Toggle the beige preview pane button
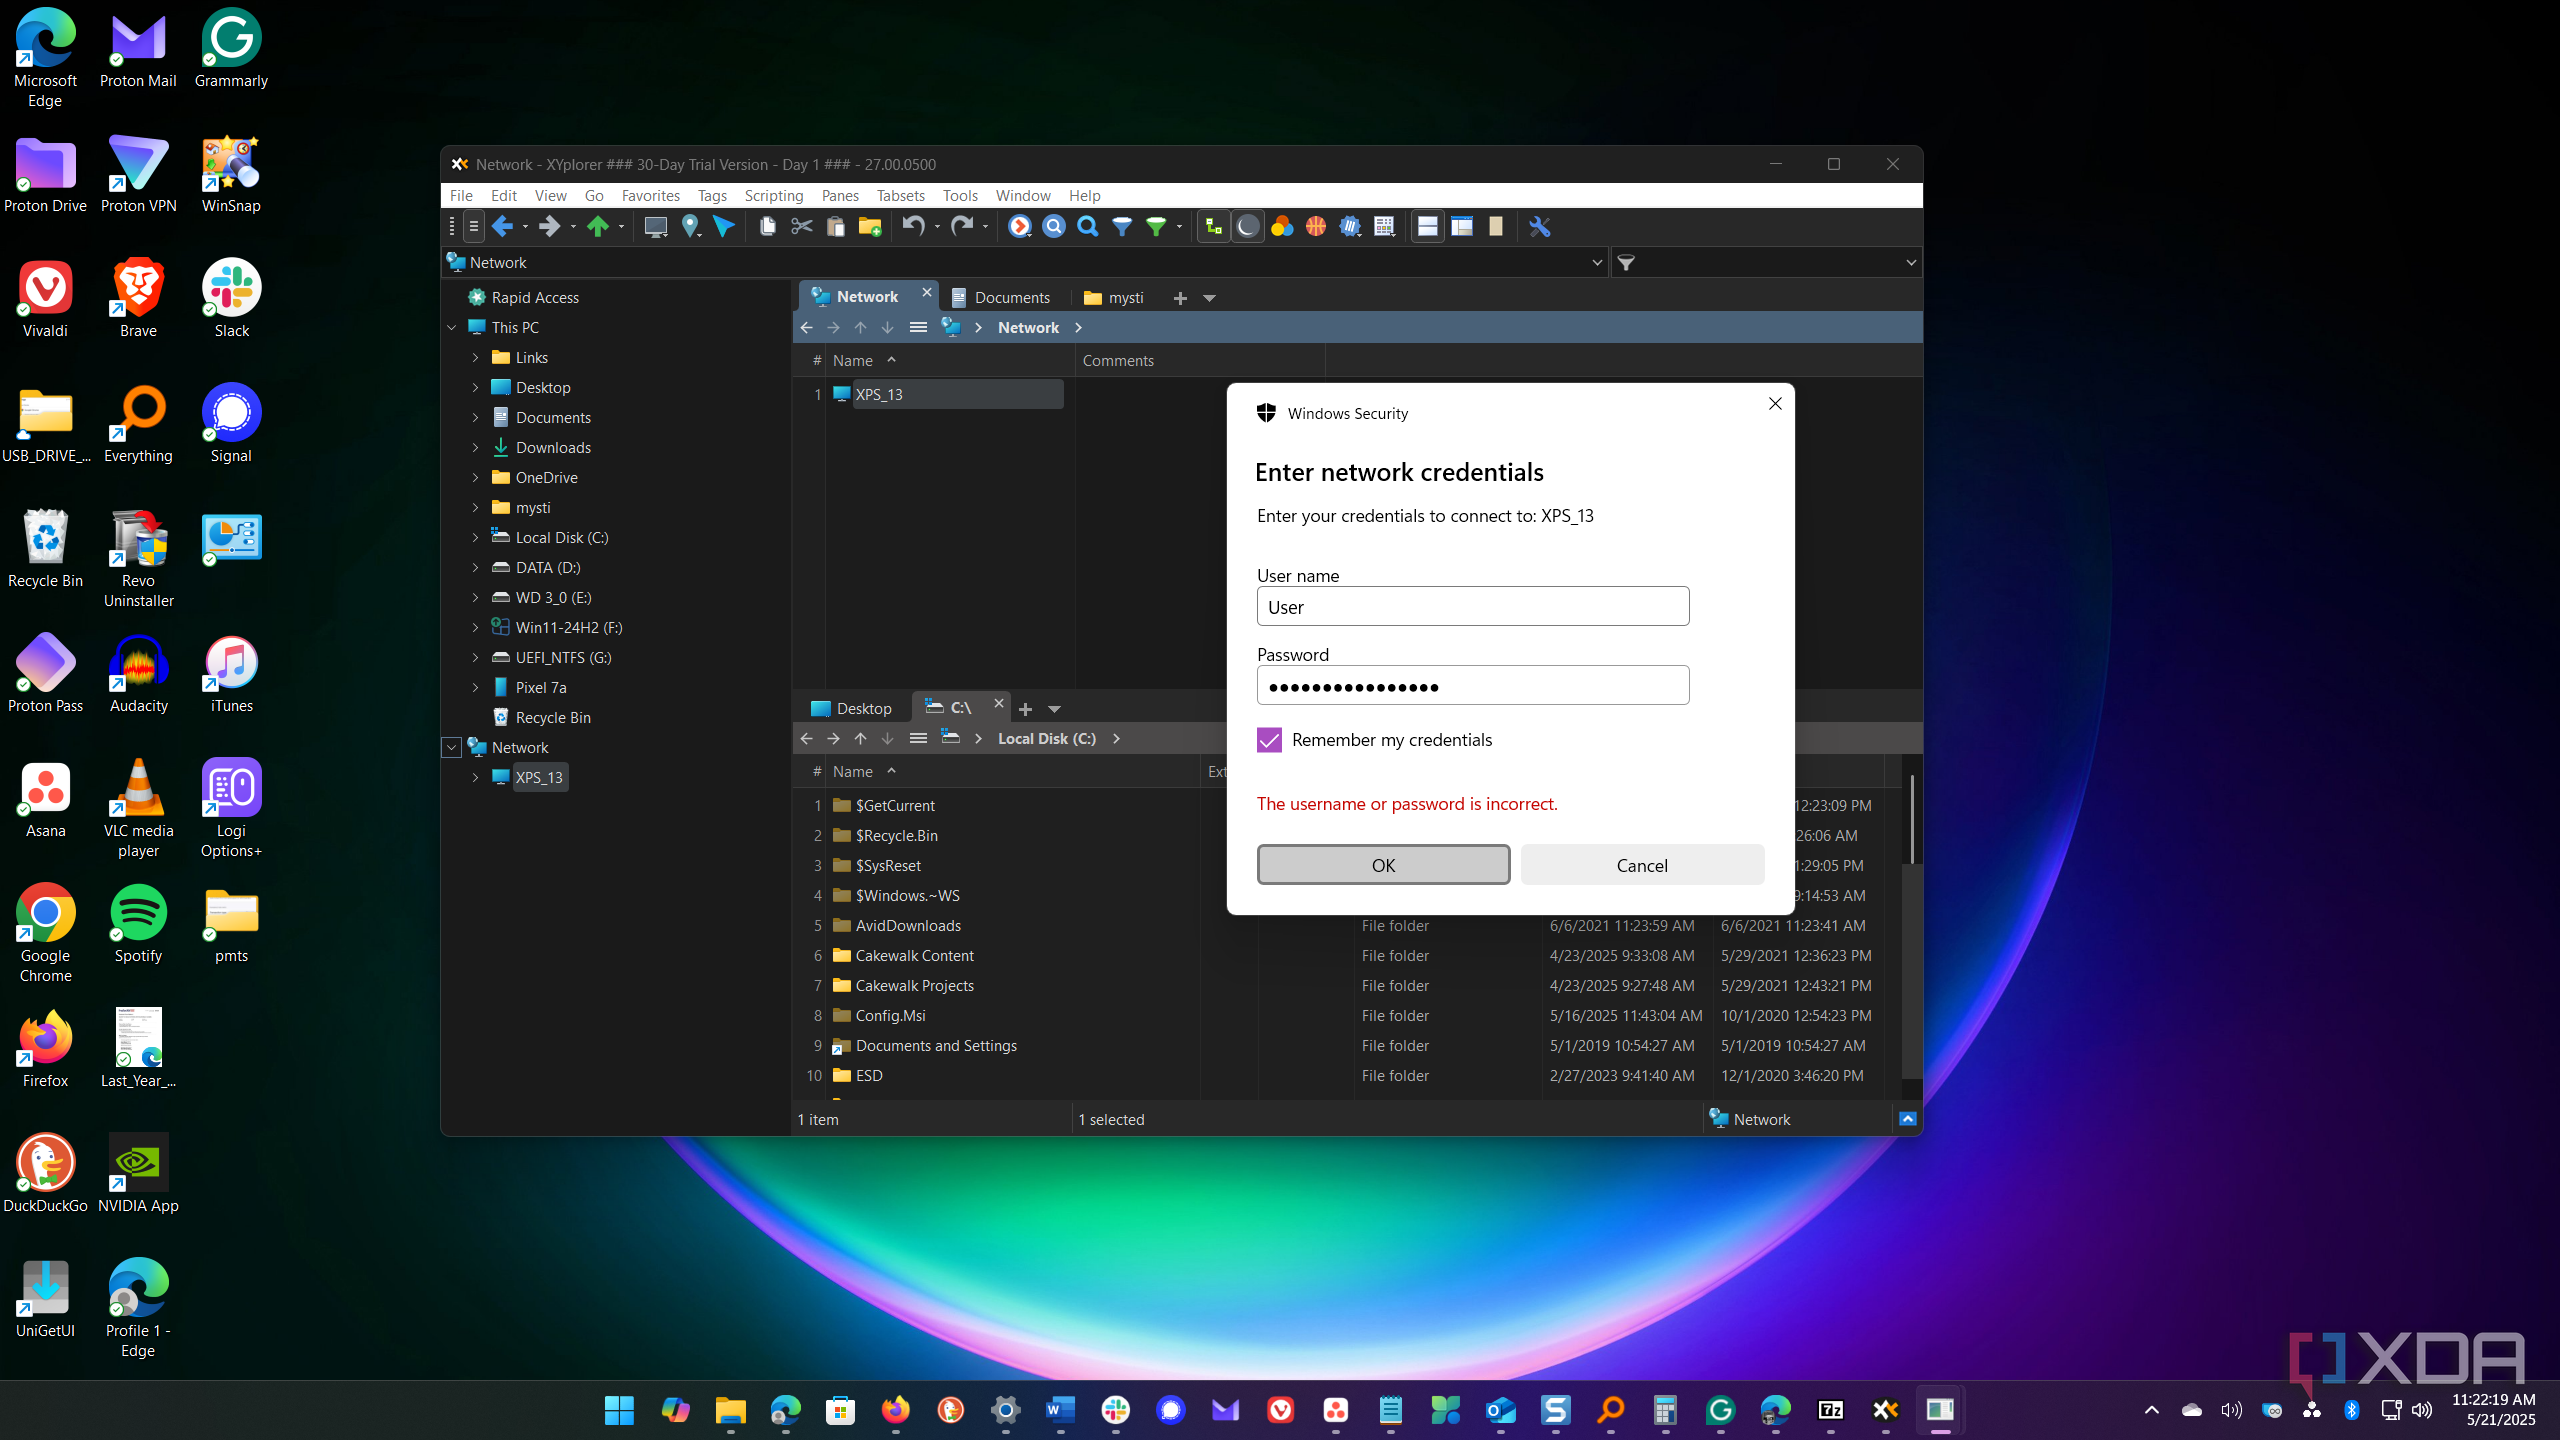Viewport: 2560px width, 1440px height. coord(1496,227)
